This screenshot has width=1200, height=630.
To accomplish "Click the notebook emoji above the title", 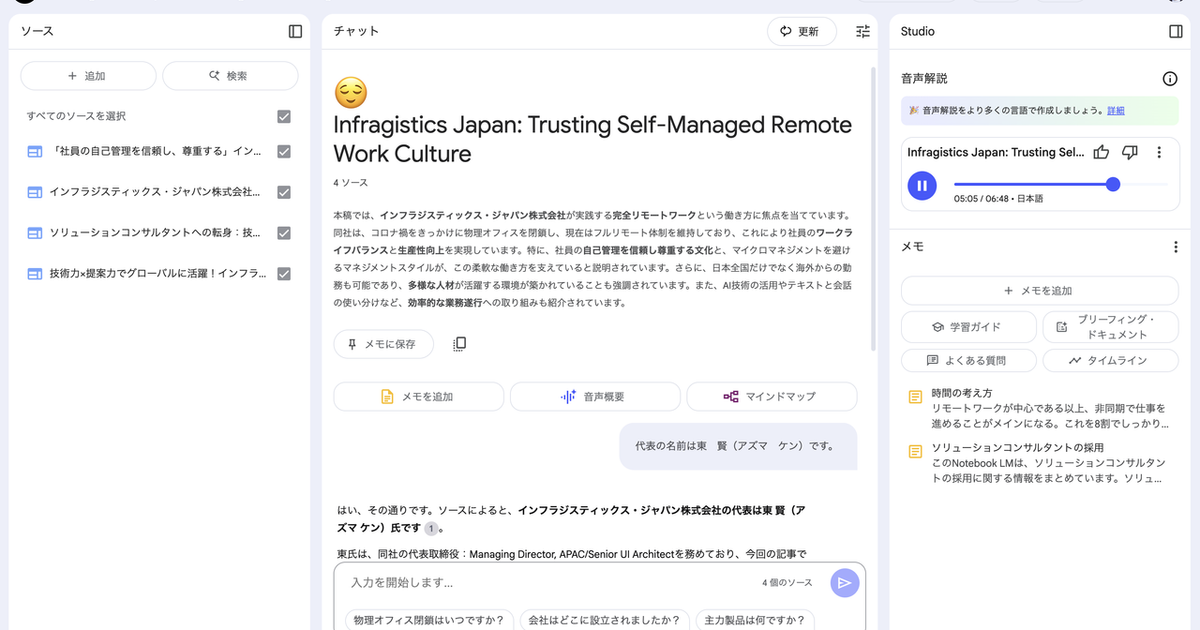I will pos(351,93).
